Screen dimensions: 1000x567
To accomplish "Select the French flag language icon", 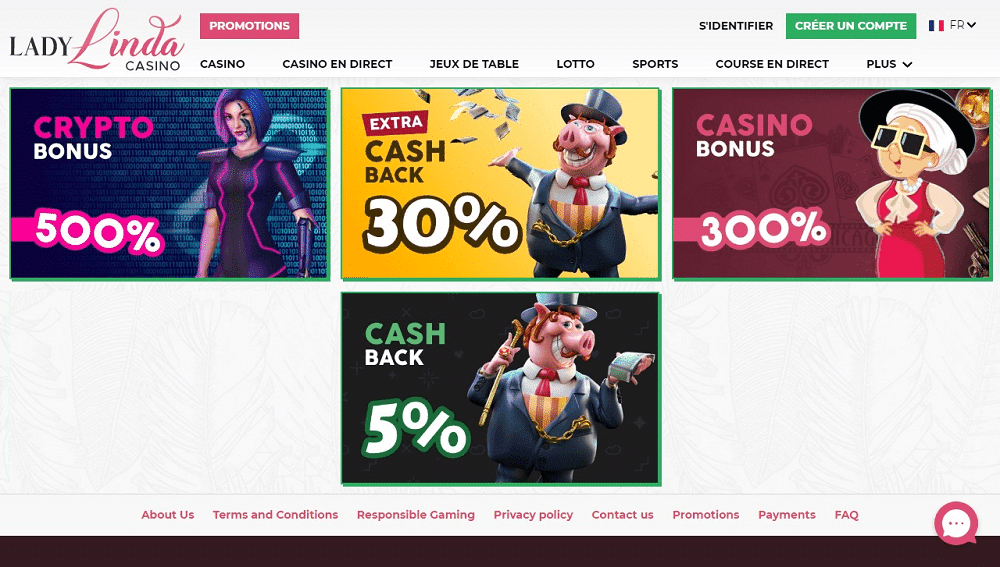I will click(x=936, y=26).
